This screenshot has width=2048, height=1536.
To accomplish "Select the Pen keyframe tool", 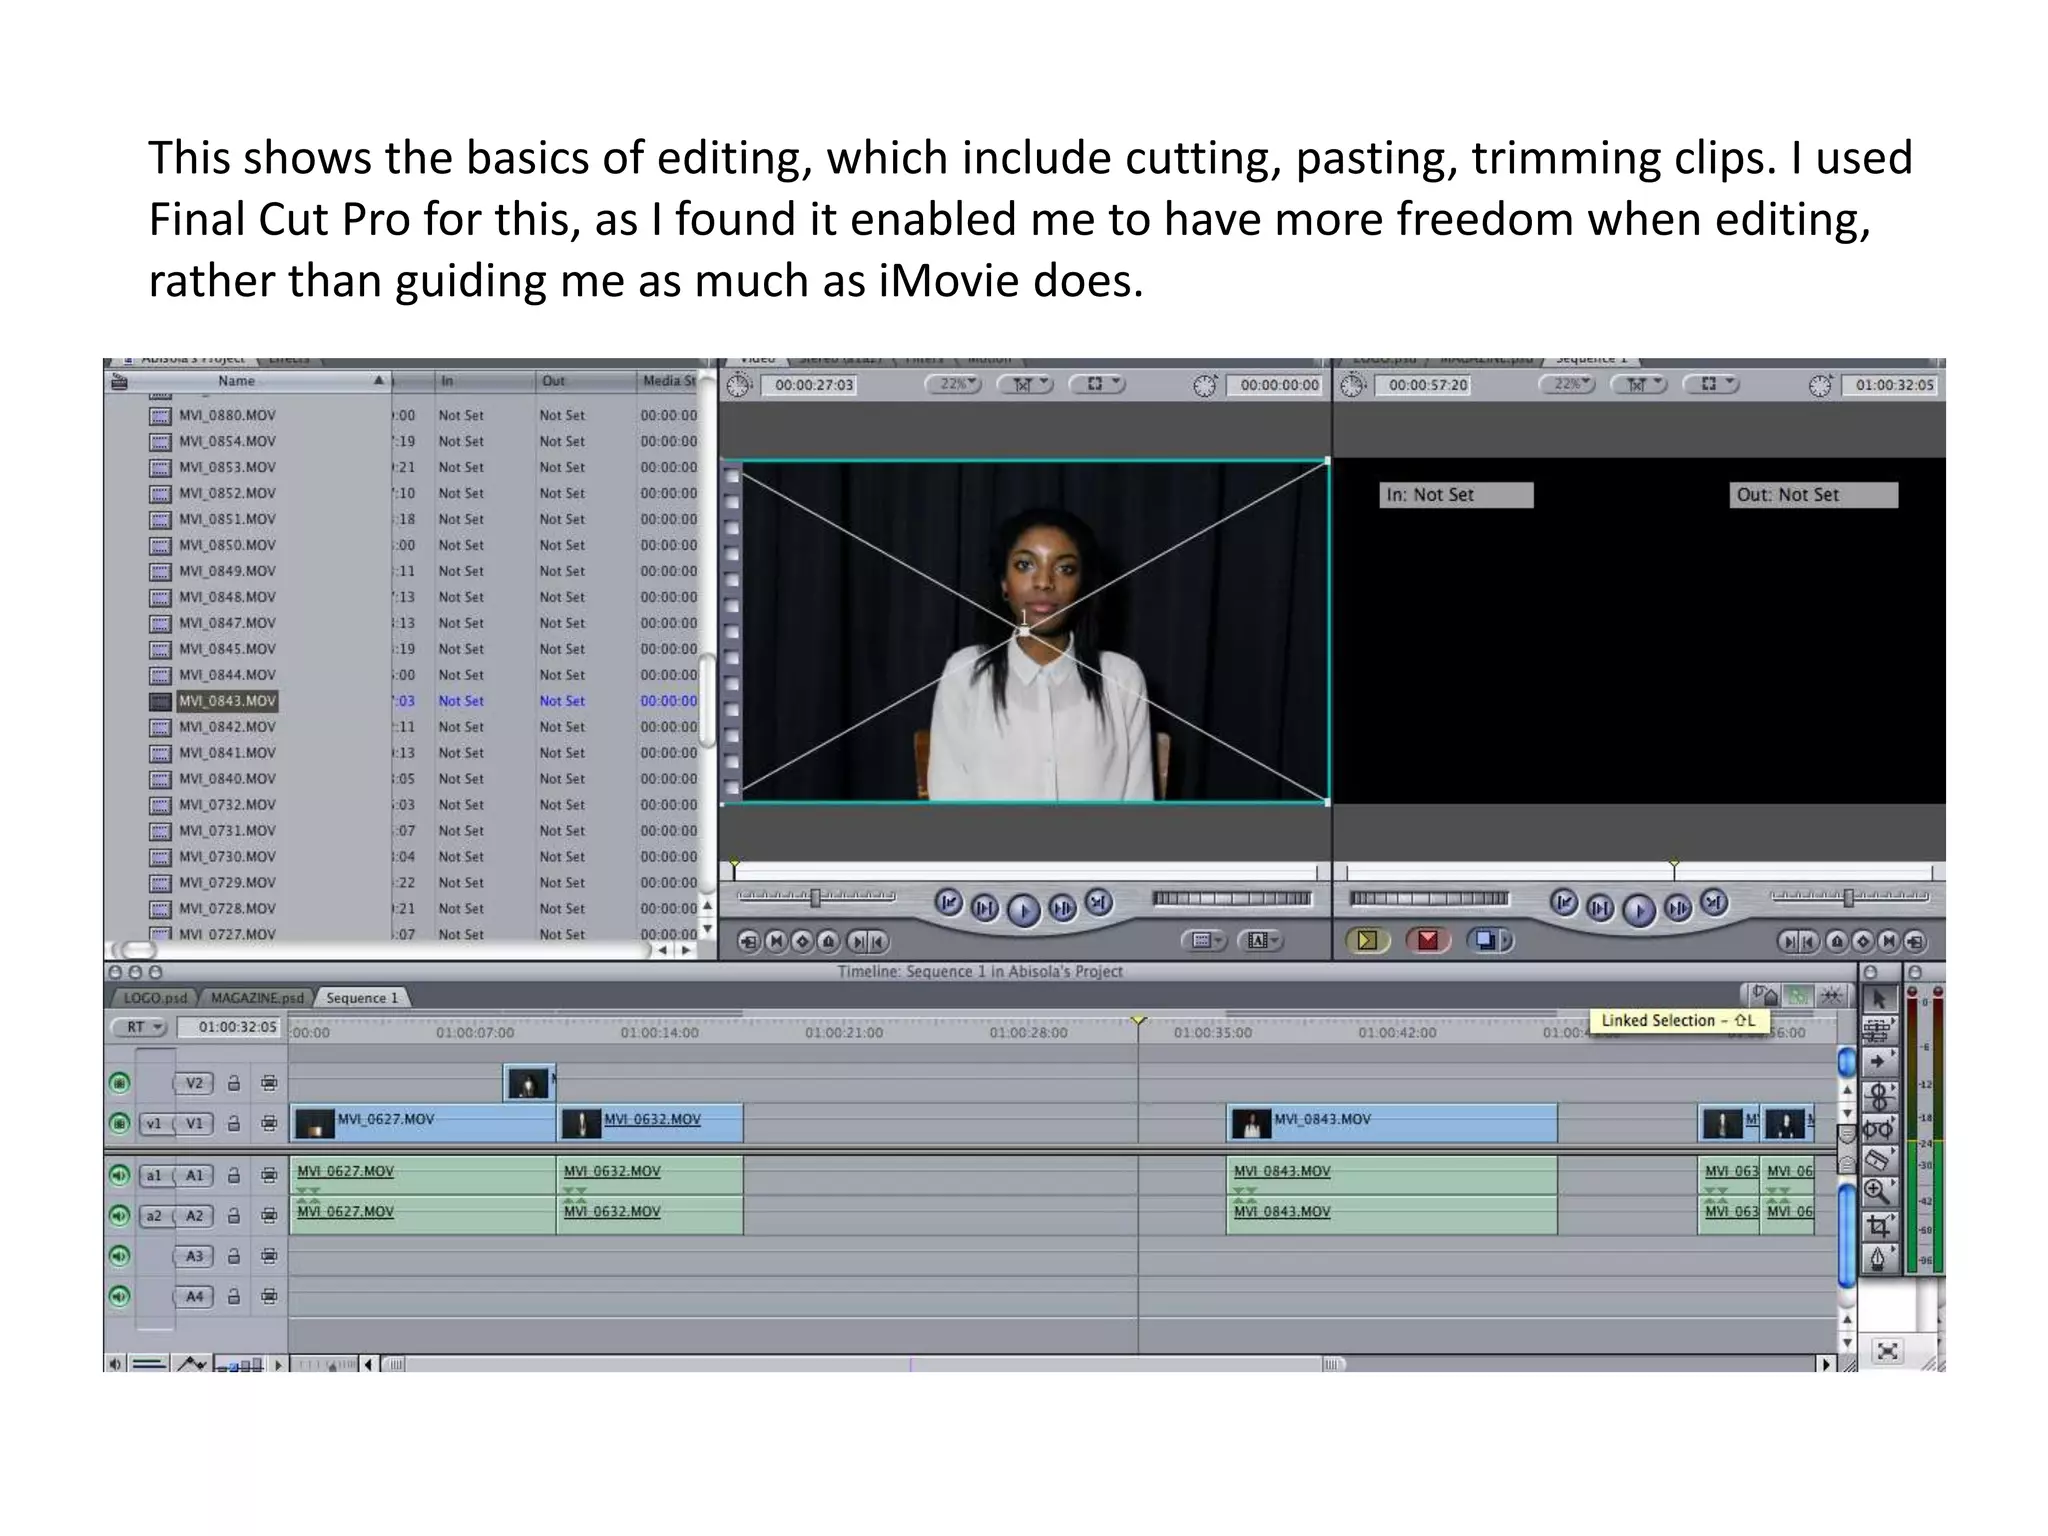I will pos(1878,1258).
